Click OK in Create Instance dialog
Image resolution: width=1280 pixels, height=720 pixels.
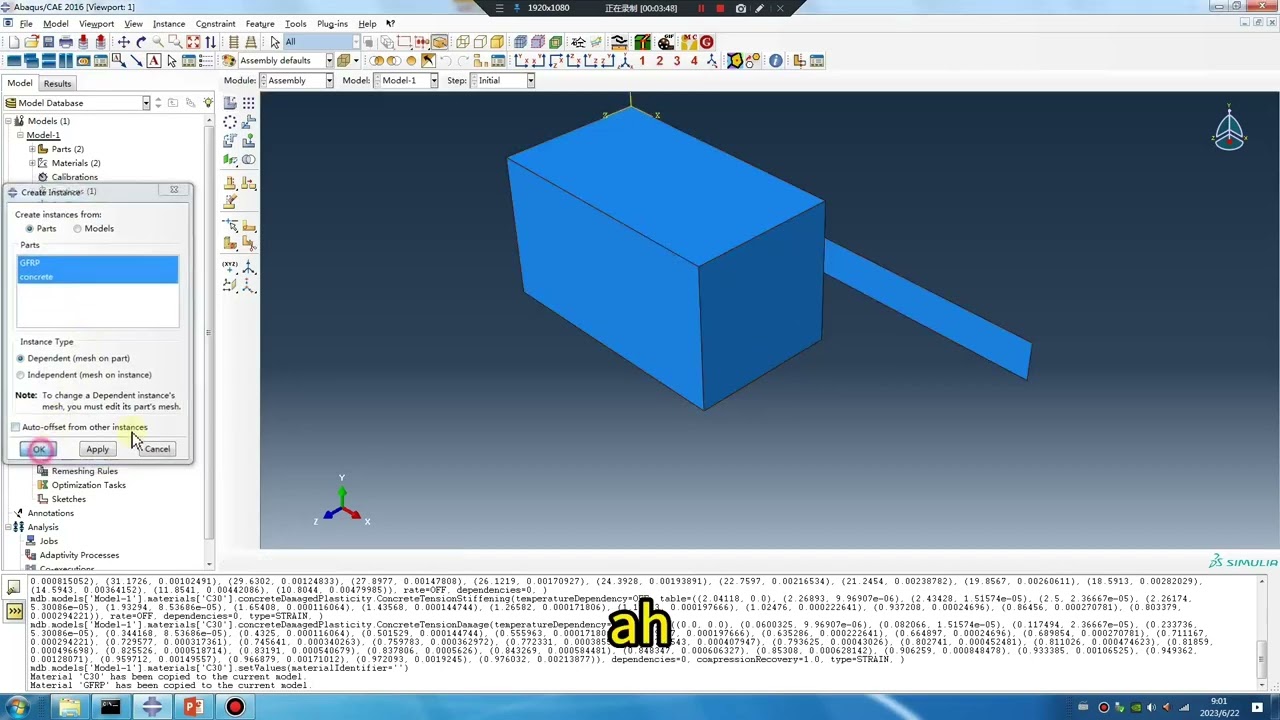pos(39,450)
